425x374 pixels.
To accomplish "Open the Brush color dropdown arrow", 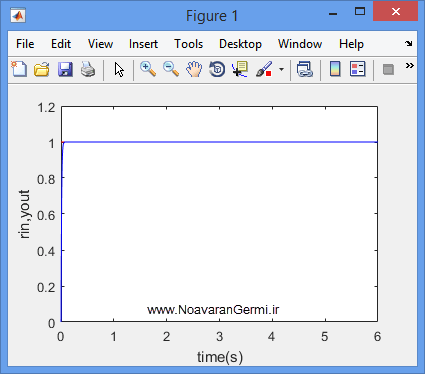I will (x=282, y=69).
